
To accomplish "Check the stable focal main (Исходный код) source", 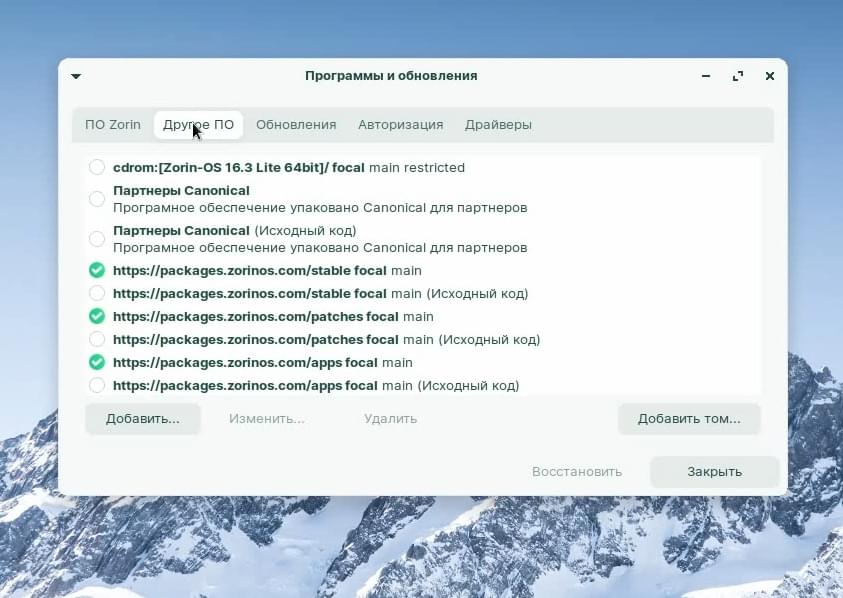I will coord(97,293).
